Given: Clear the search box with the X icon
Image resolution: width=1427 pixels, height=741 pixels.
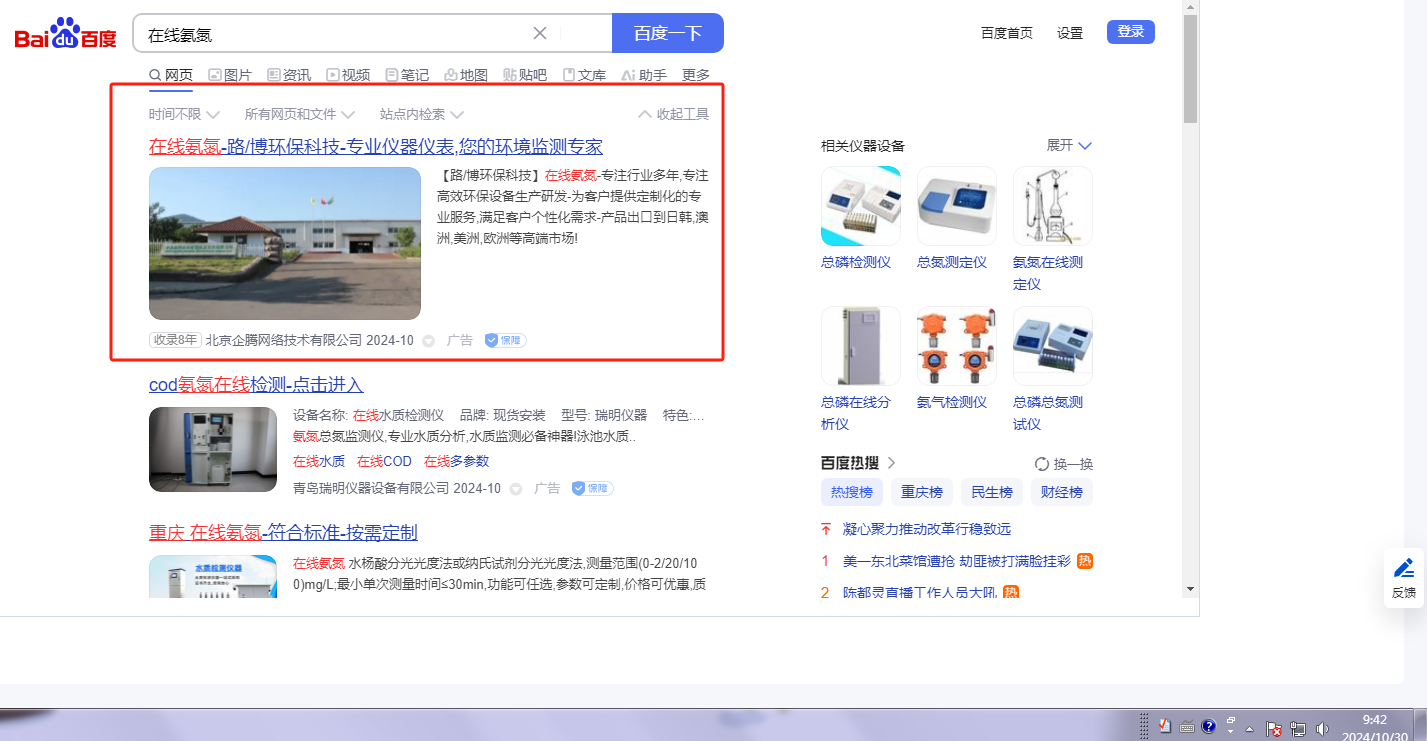Looking at the screenshot, I should coord(540,33).
